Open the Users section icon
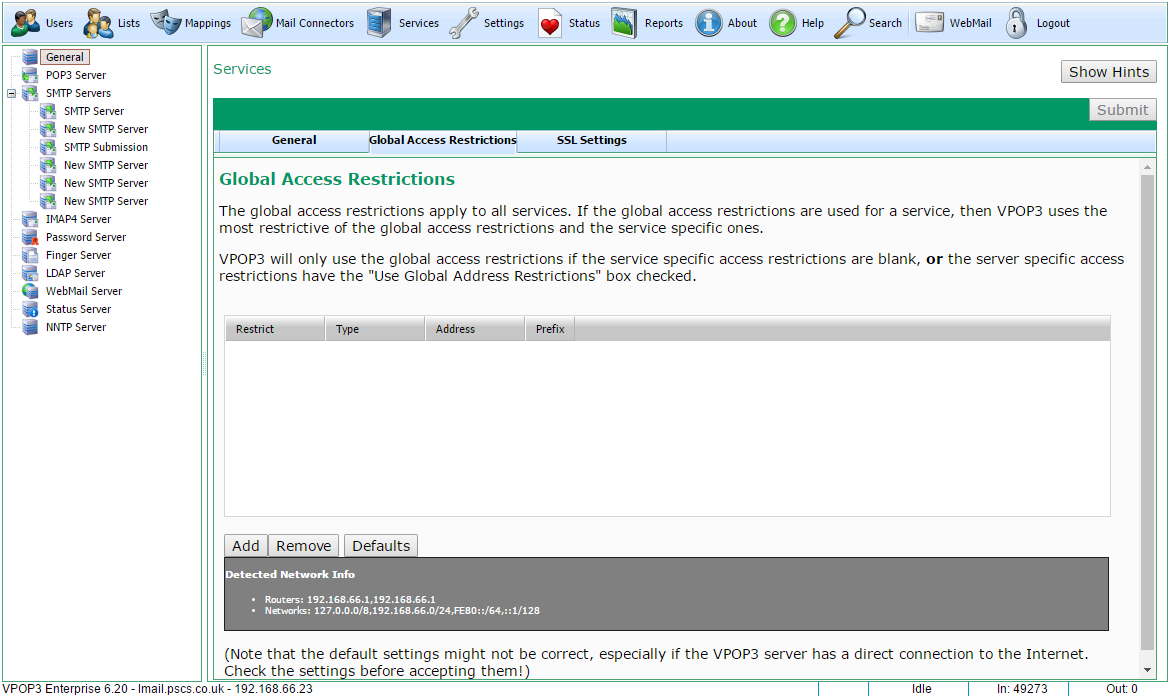1170x697 pixels. (25, 23)
